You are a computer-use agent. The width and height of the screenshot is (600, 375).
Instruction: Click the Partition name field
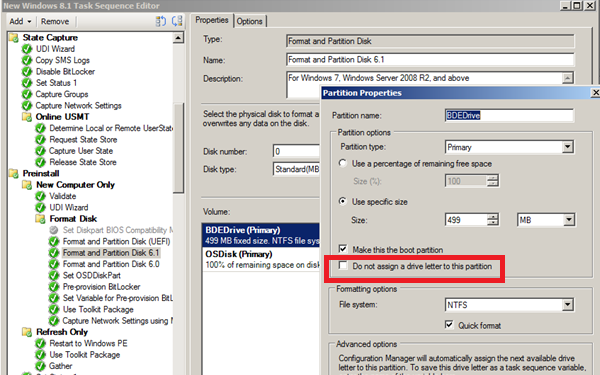click(509, 115)
